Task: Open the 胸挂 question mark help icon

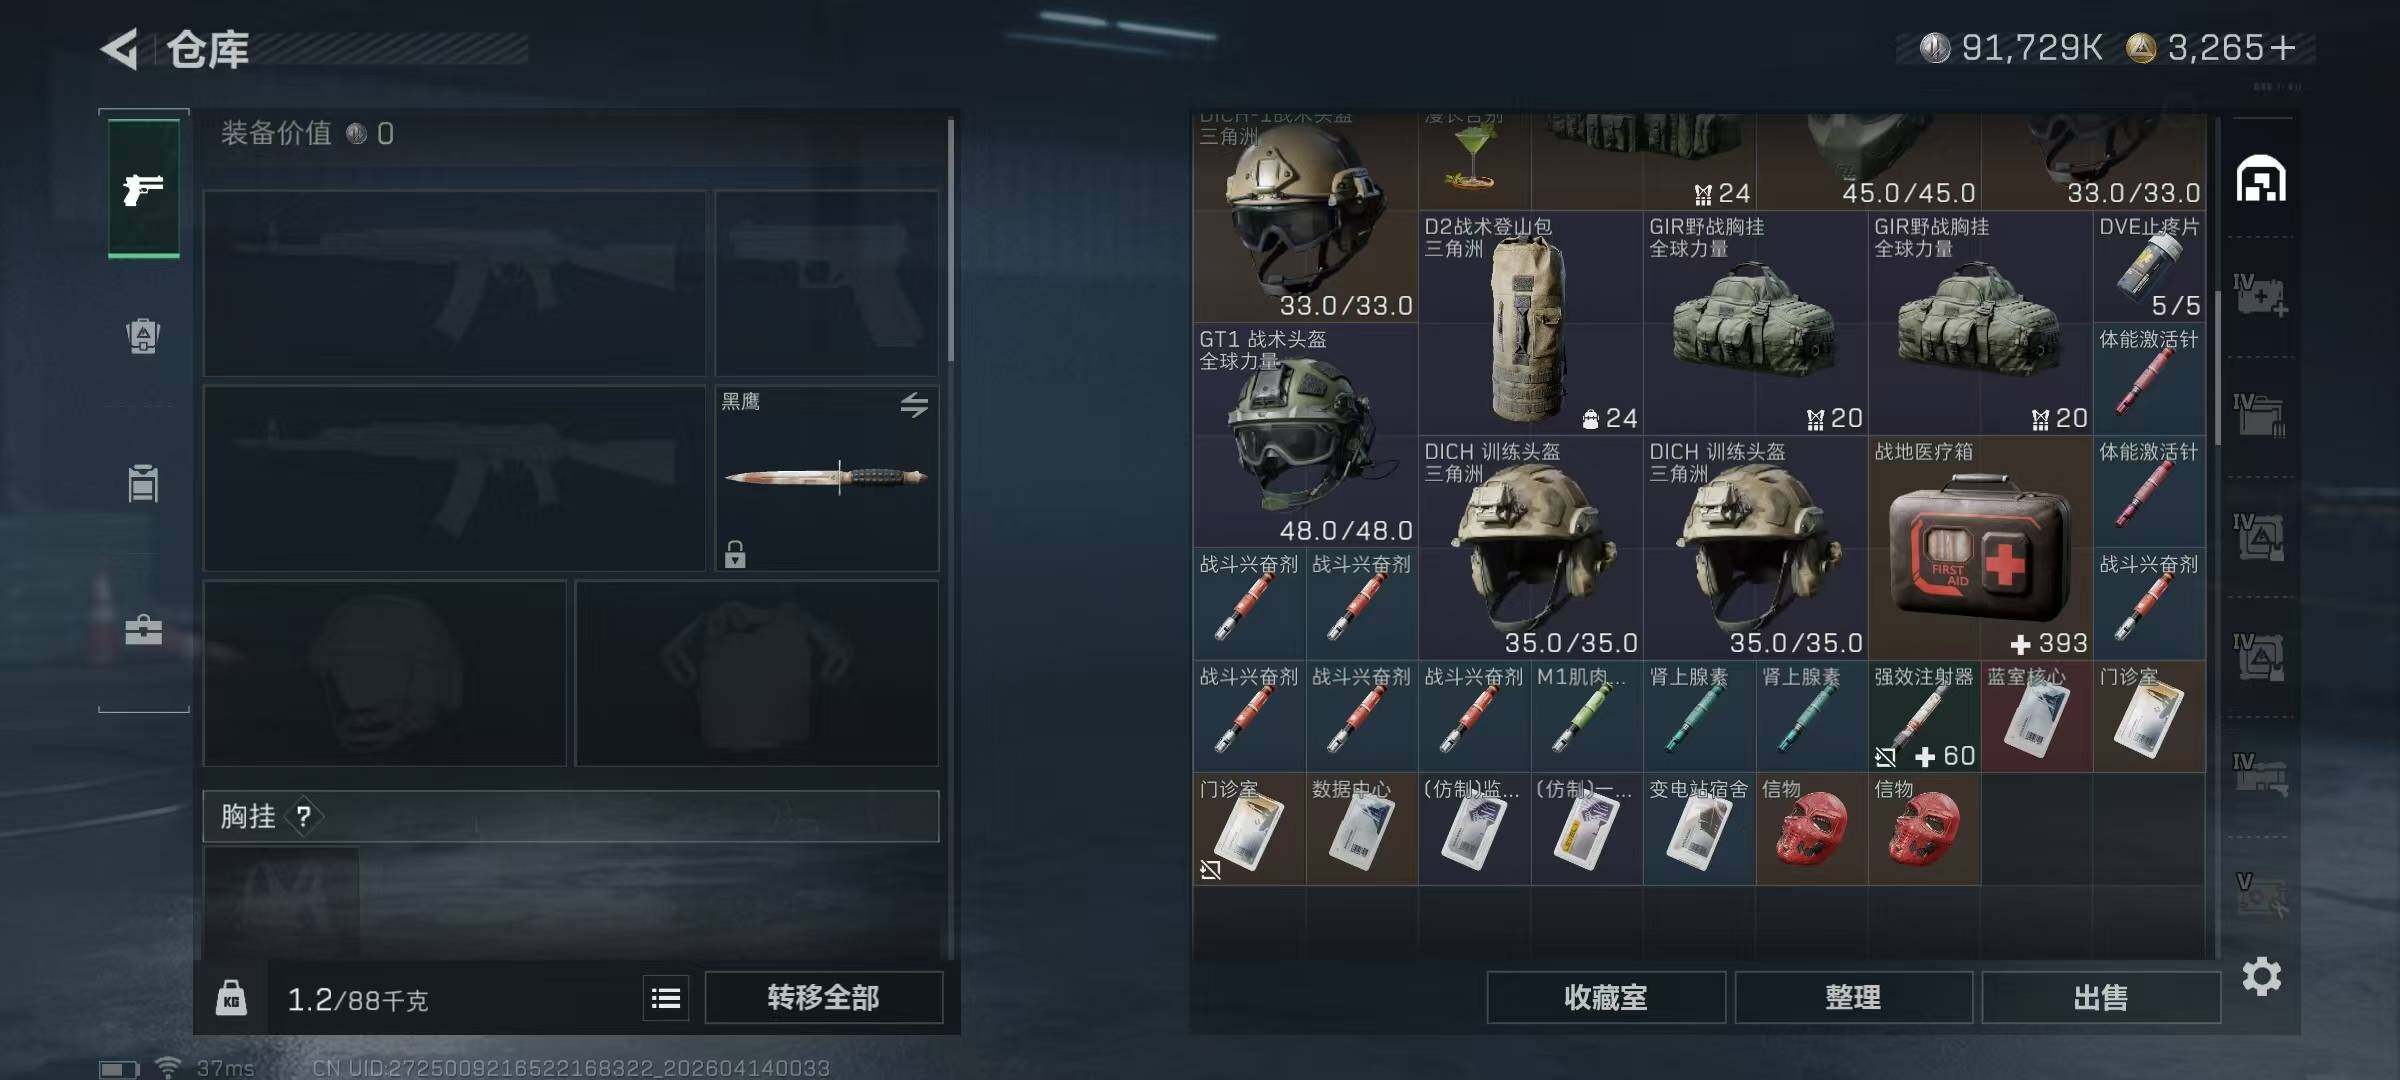Action: coord(304,817)
